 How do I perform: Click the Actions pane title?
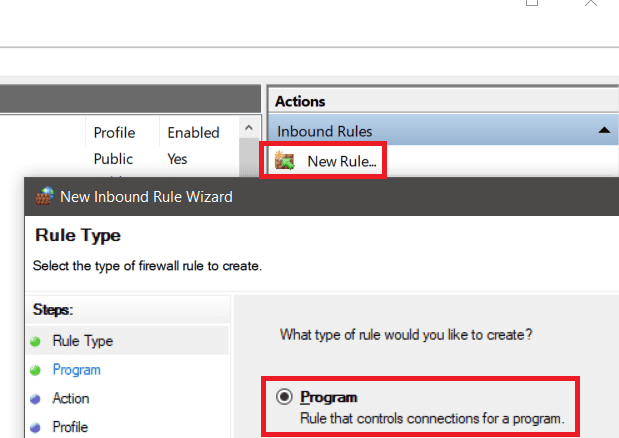[x=300, y=101]
